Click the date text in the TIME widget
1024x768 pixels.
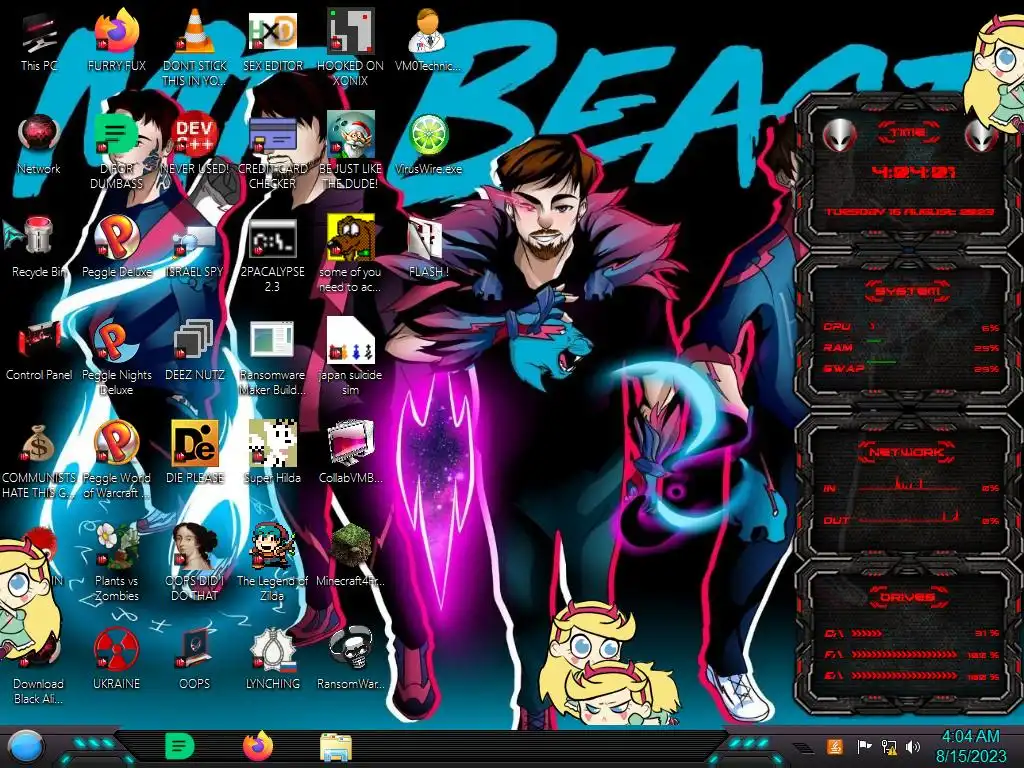909,212
